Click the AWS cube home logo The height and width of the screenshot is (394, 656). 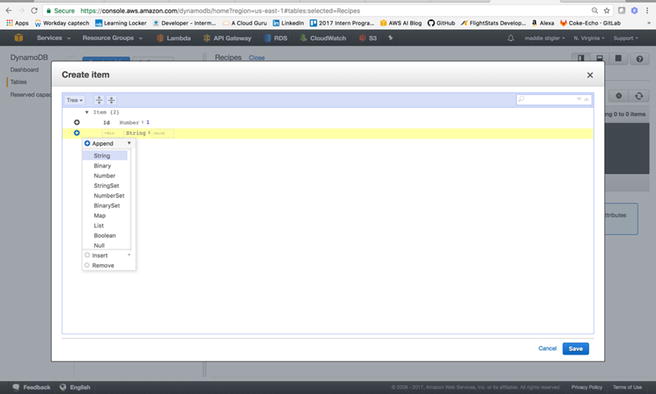(18, 38)
